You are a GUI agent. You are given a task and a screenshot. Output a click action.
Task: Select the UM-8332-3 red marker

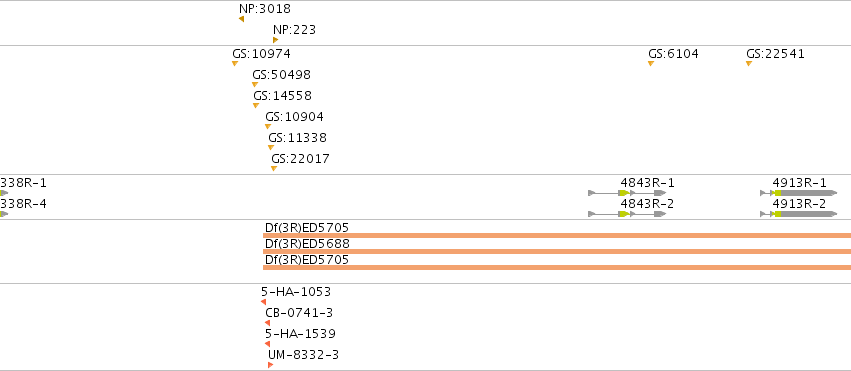pos(270,365)
